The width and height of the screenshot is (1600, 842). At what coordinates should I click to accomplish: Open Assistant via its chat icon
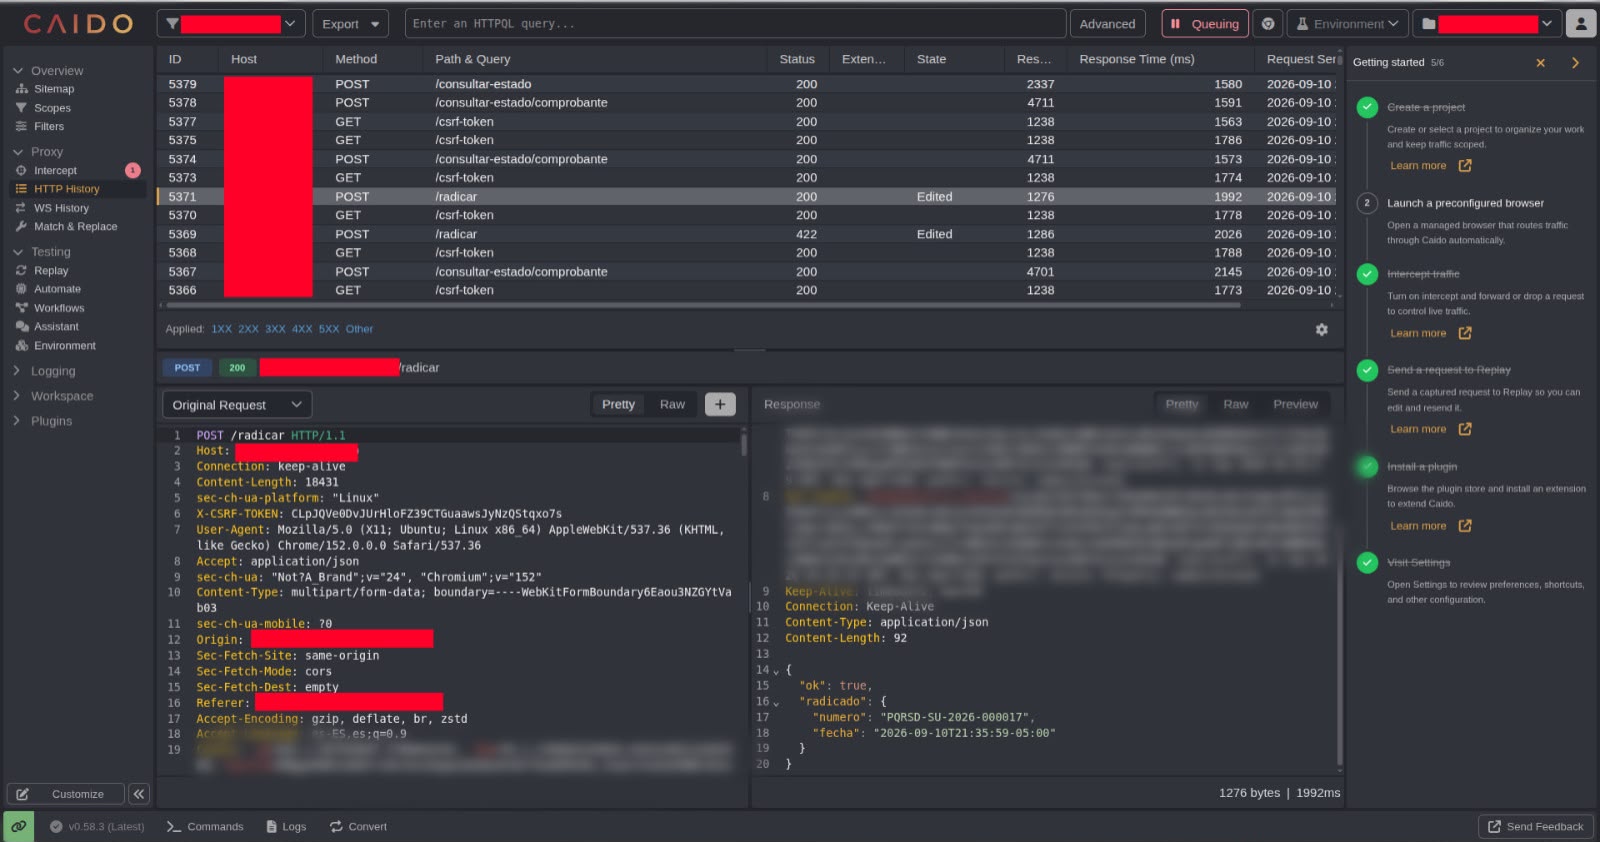[21, 327]
